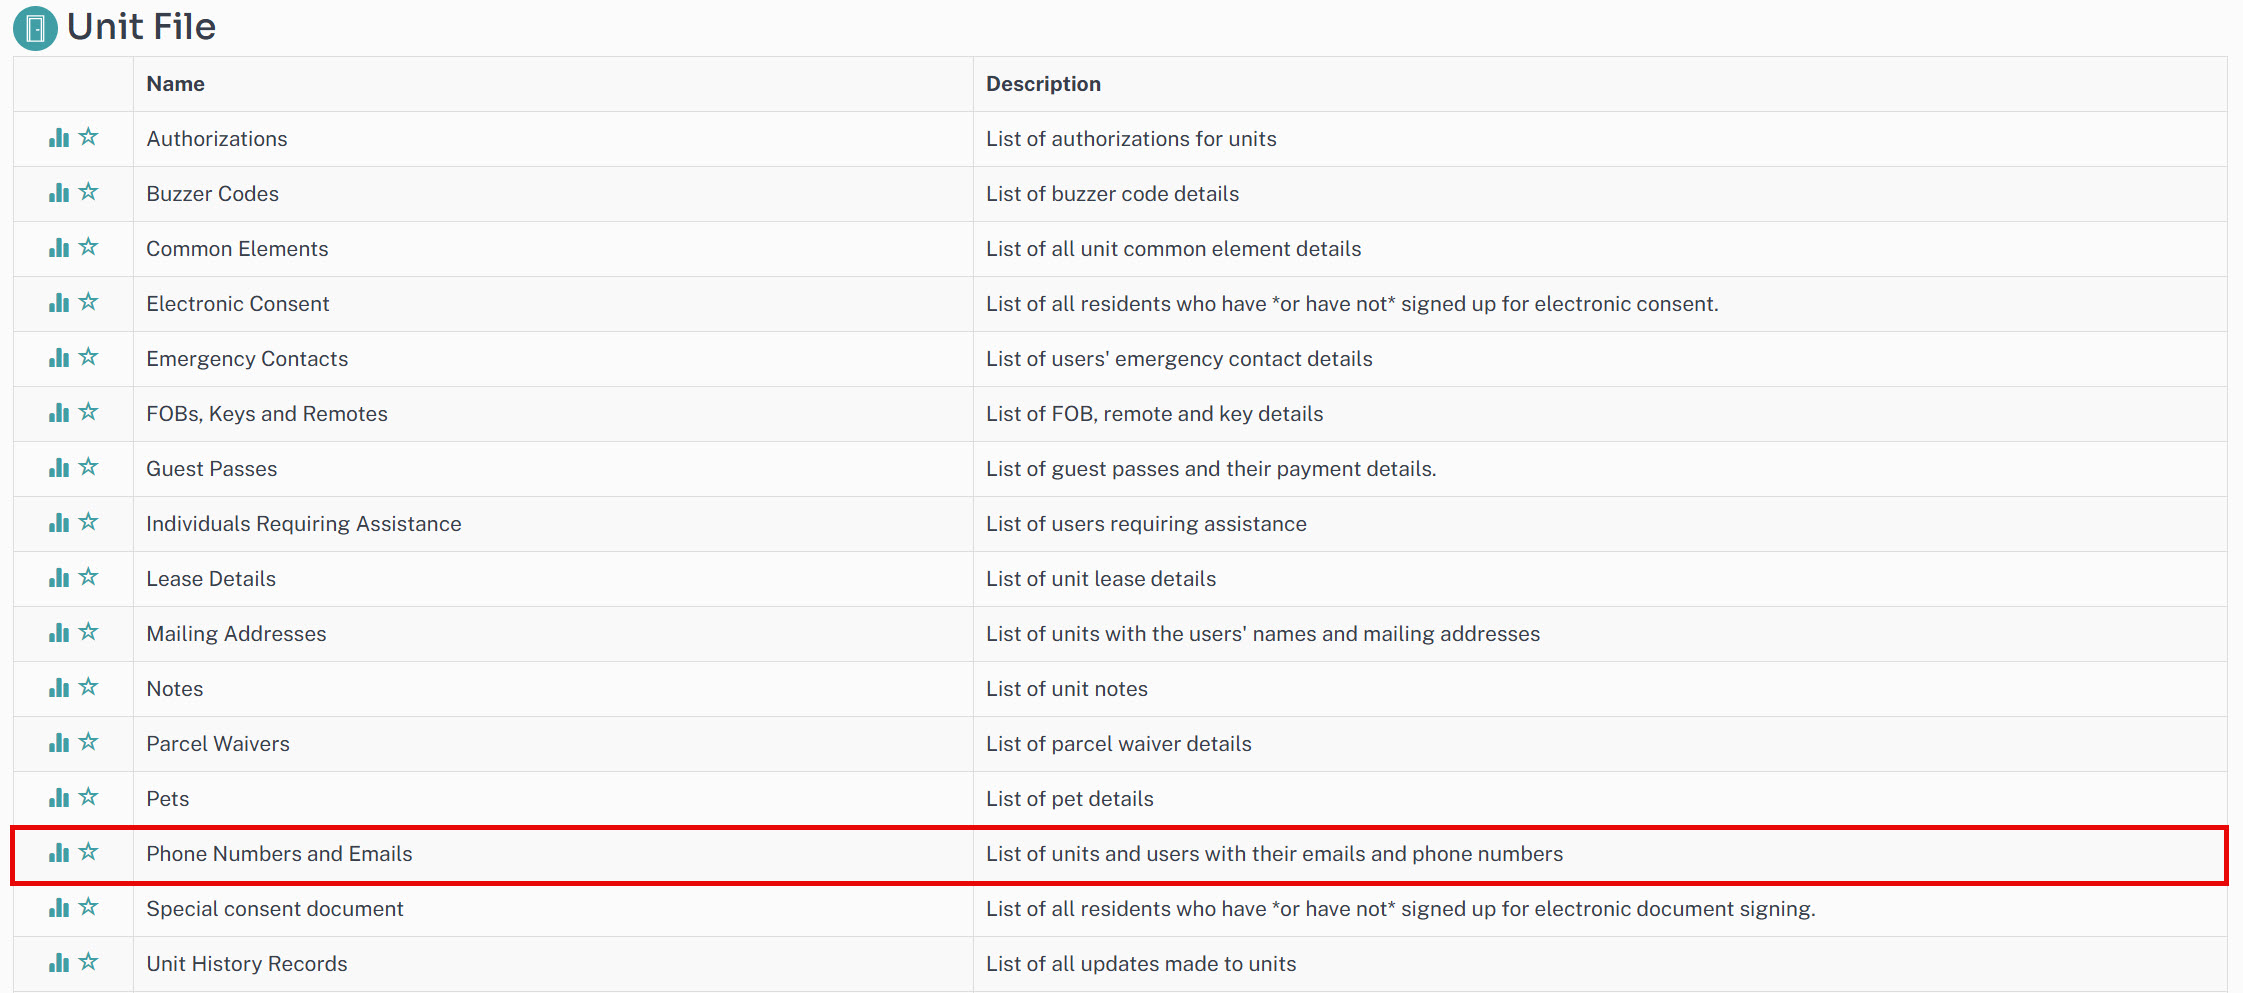The height and width of the screenshot is (993, 2243).
Task: Open chart icon for FOBs, Keys and Remotes
Action: (59, 413)
